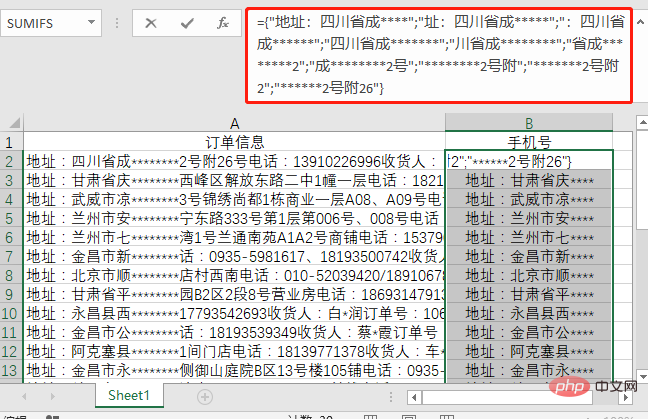Go to previous sheet tab arrow
The image size is (648, 419).
(x=24, y=397)
